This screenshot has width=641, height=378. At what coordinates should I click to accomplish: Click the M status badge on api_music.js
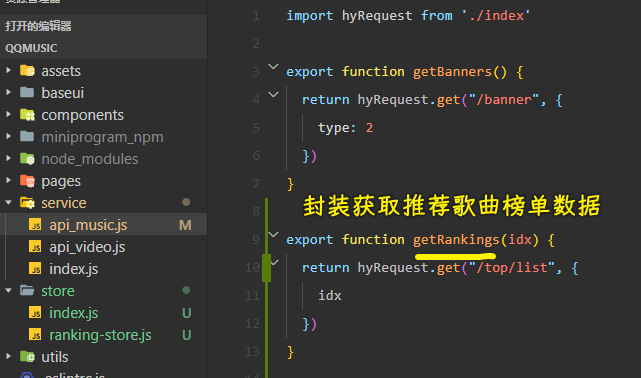click(x=185, y=225)
